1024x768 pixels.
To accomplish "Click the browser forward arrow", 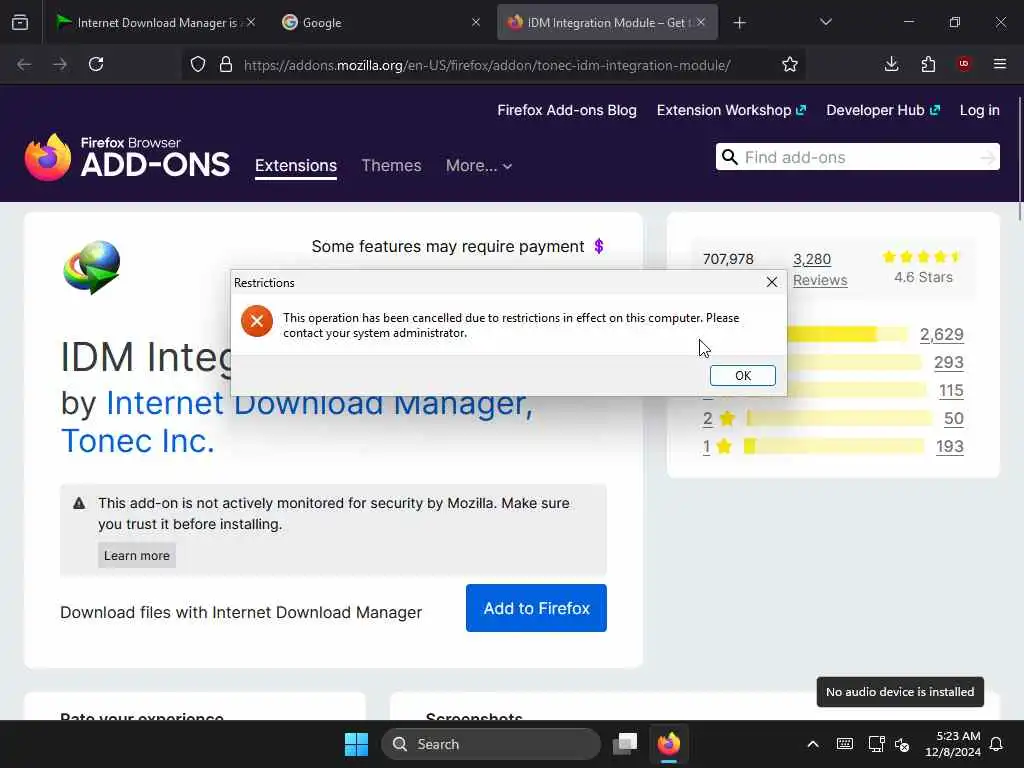I will [60, 64].
